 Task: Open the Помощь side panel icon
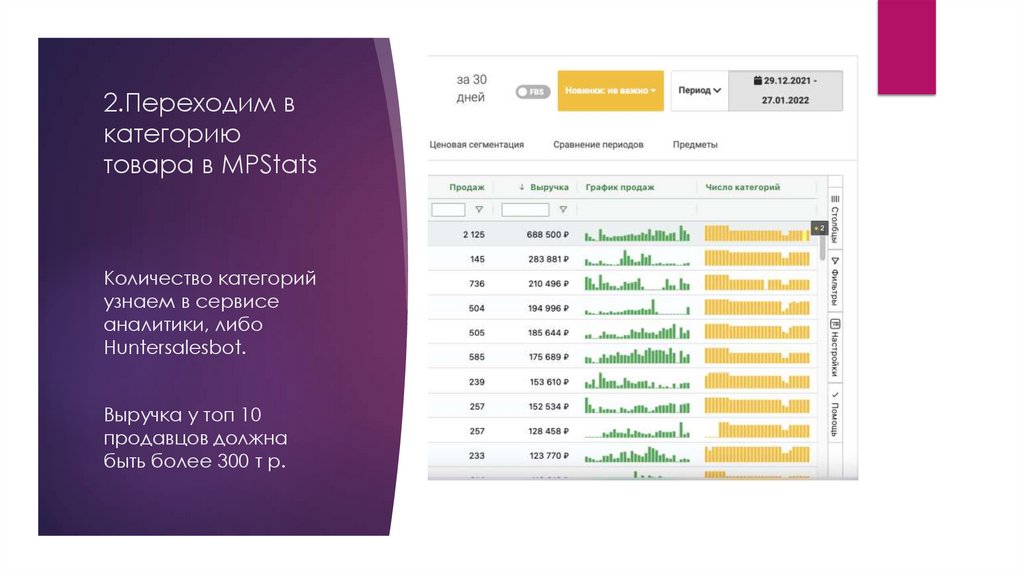tap(835, 415)
